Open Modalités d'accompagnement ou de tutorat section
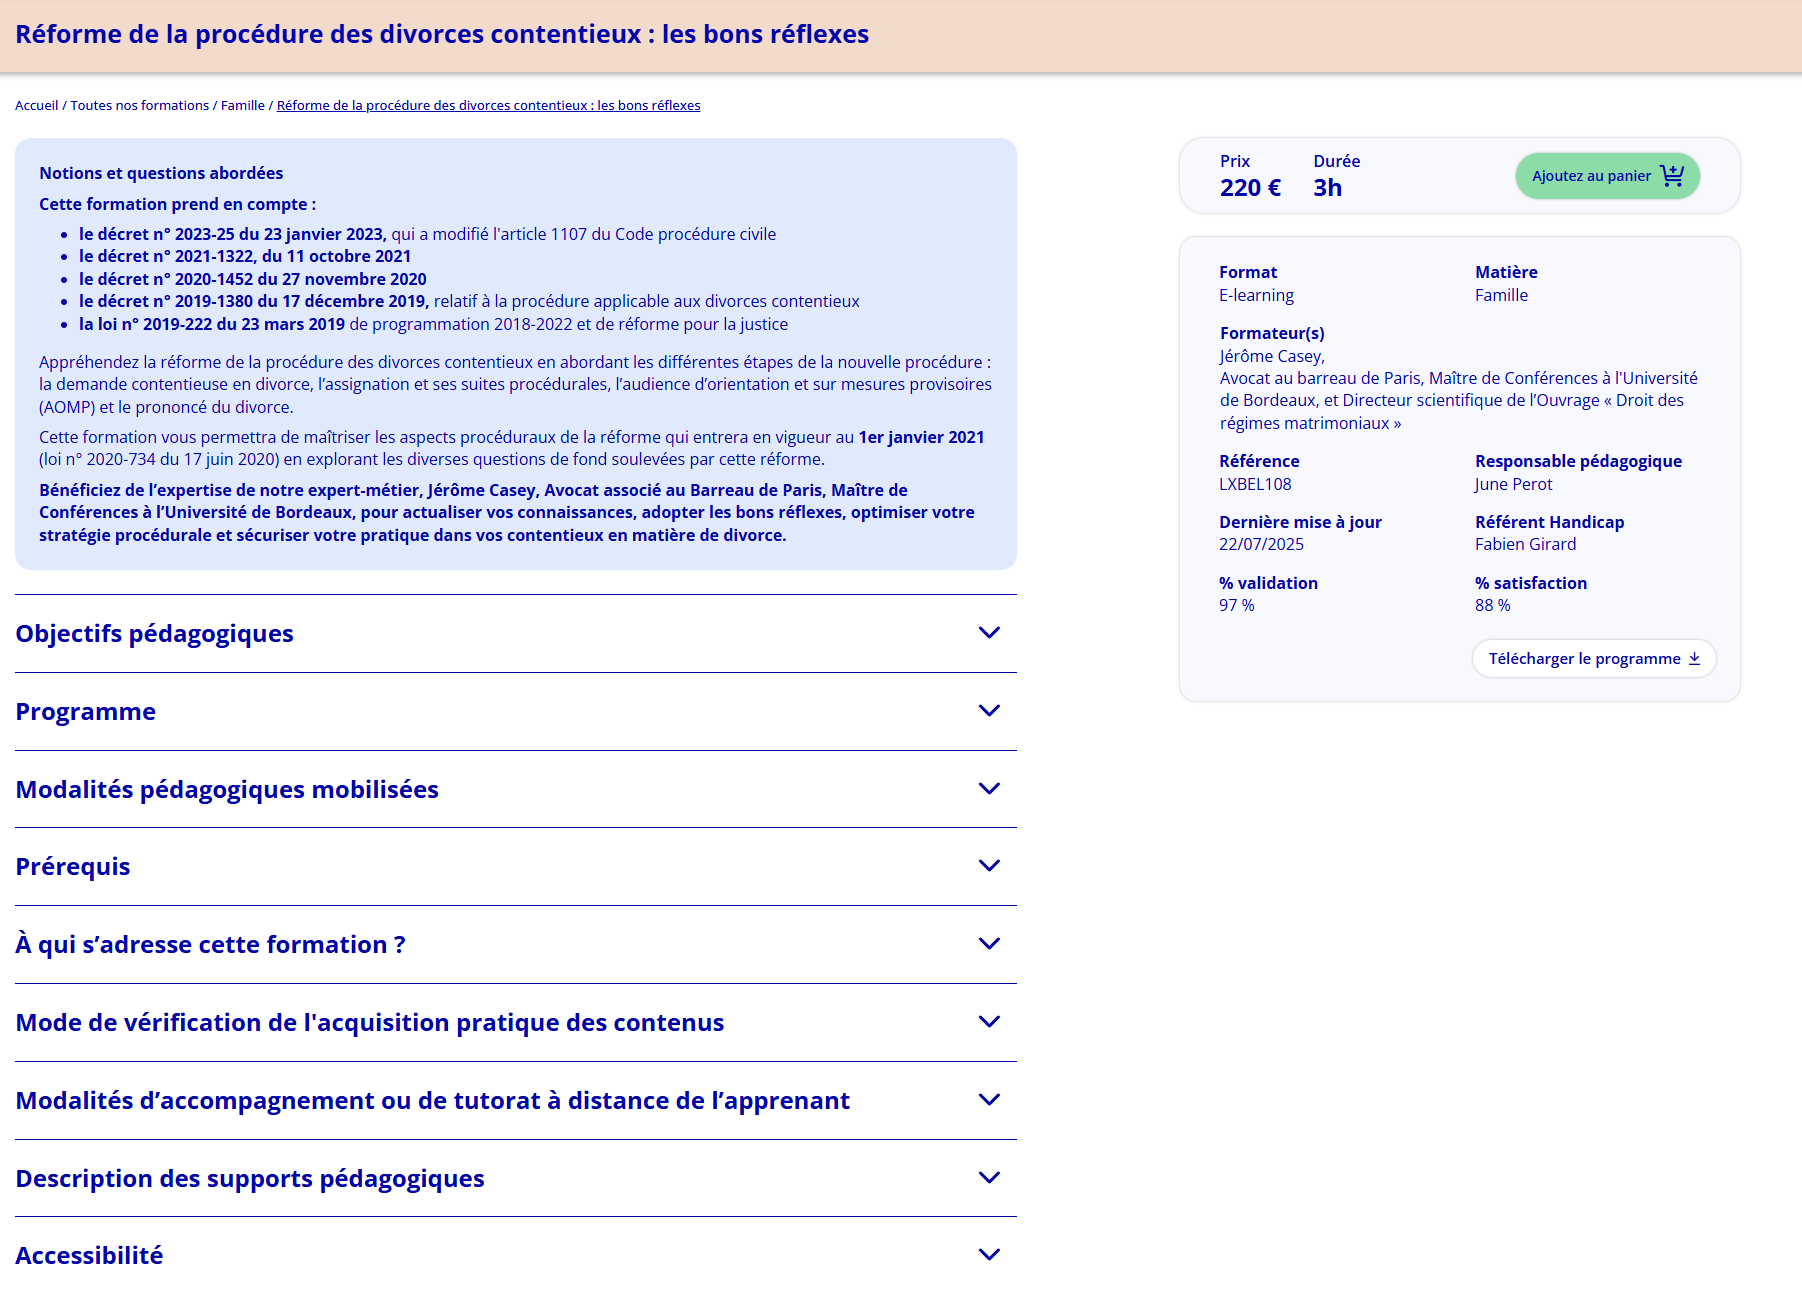This screenshot has width=1802, height=1309. [432, 1101]
